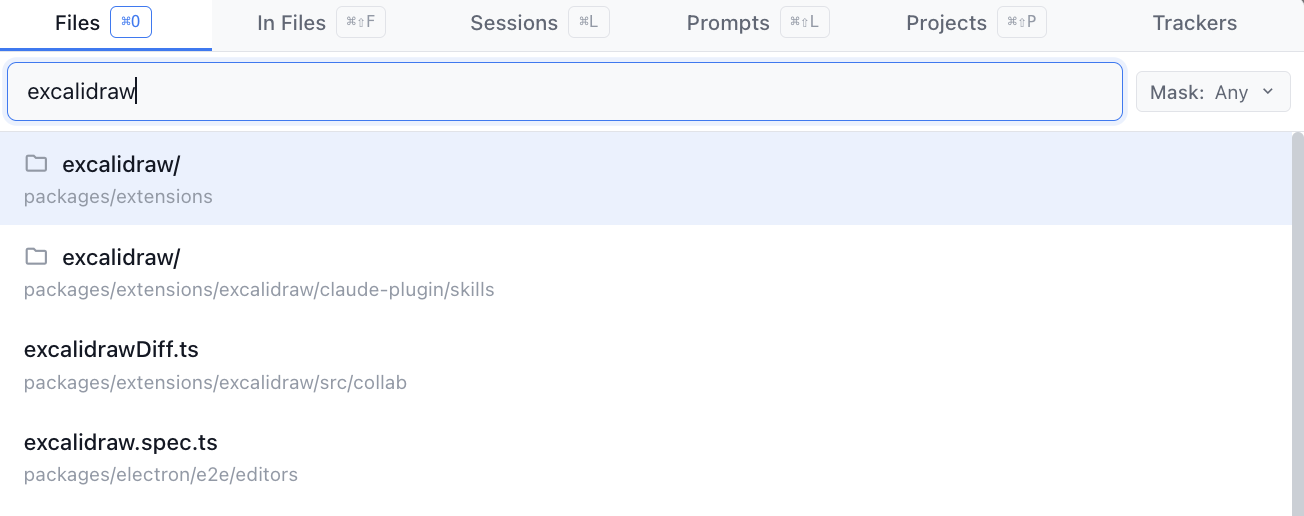Expand the Mask: Any dropdown

(1213, 92)
